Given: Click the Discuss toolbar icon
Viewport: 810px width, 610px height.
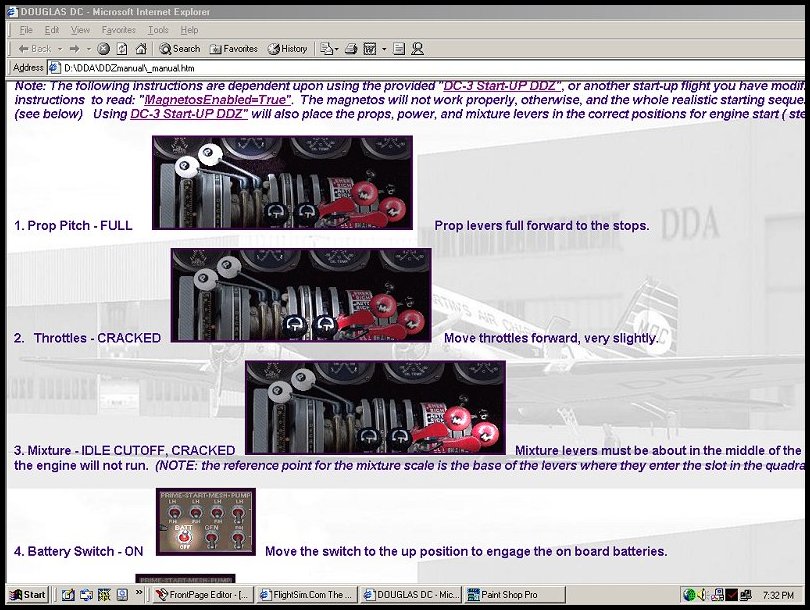Looking at the screenshot, I should point(399,49).
